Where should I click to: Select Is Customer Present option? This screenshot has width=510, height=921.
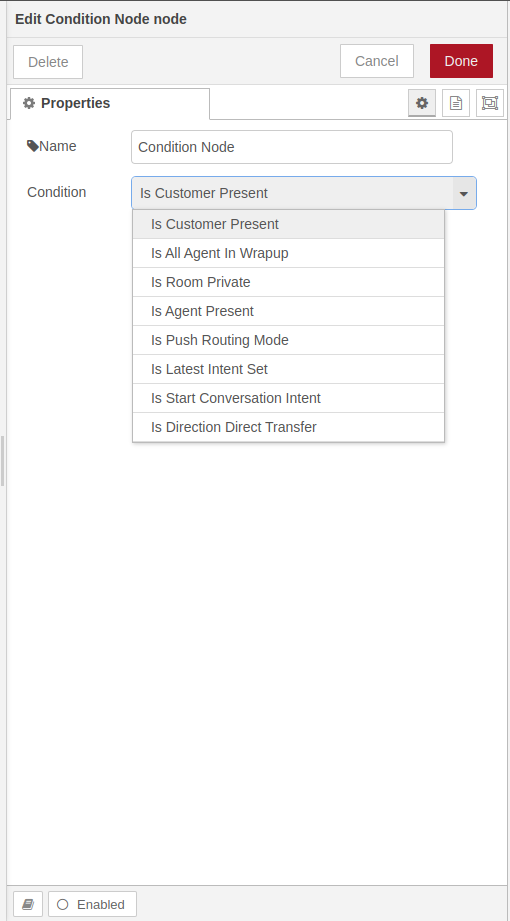tap(288, 224)
